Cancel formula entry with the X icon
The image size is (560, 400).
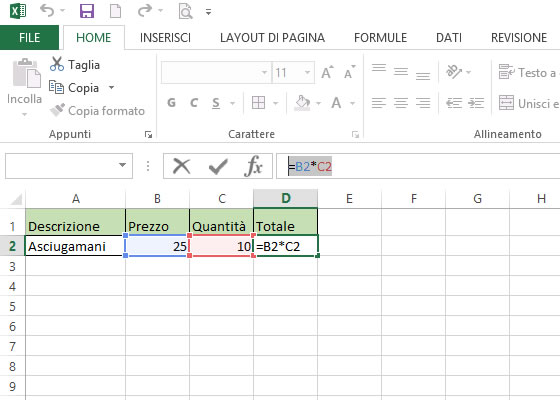tap(182, 166)
